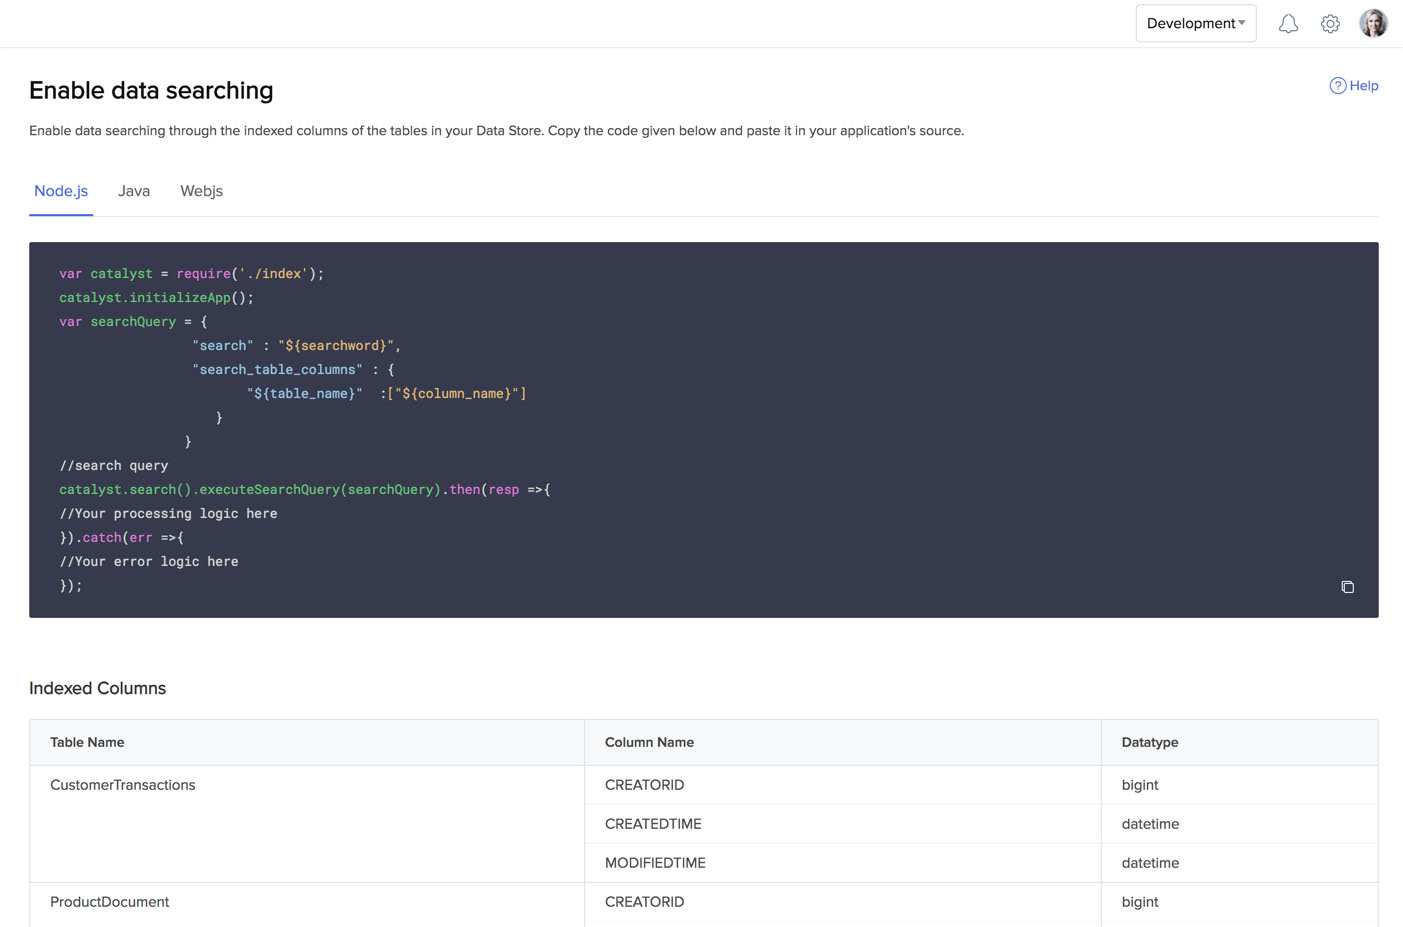Click the Help question mark icon

pos(1337,86)
